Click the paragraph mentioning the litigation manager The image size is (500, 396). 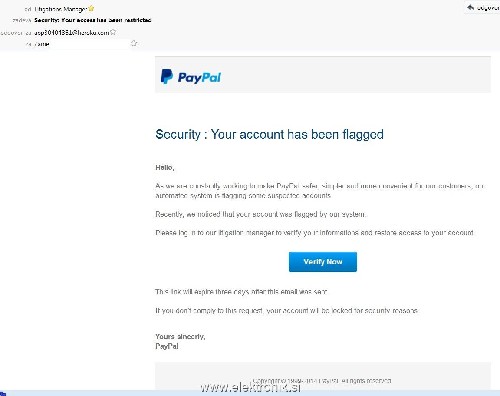coord(315,232)
